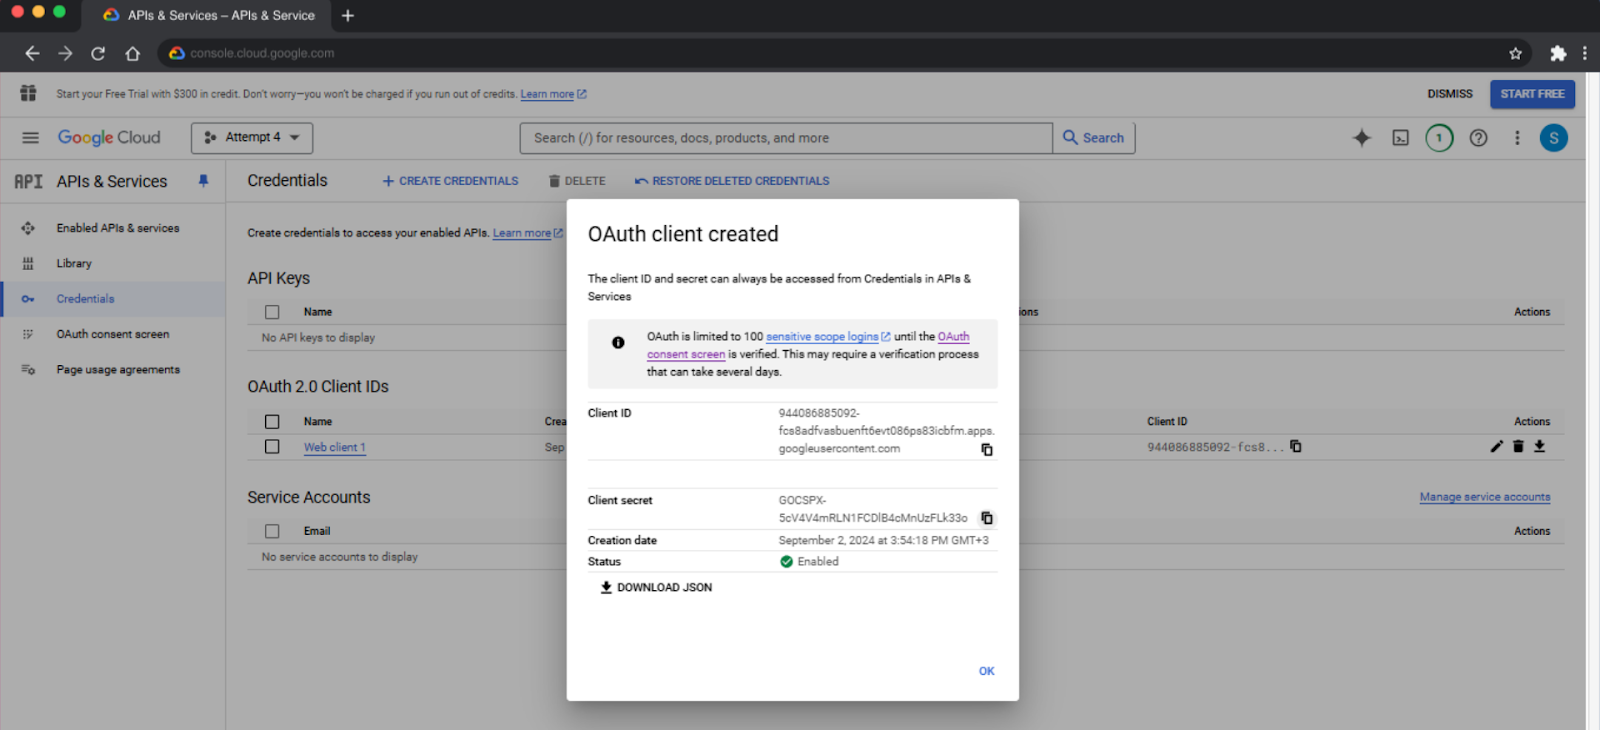Pin APIs & Services with pin icon
The height and width of the screenshot is (730, 1600).
203,181
